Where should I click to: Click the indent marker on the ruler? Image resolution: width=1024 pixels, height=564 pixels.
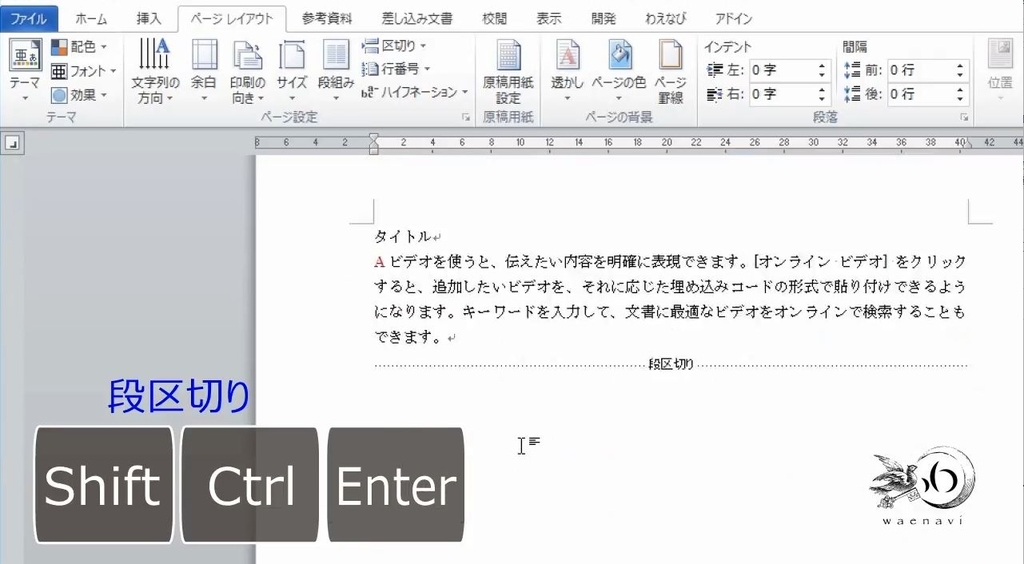coord(374,143)
